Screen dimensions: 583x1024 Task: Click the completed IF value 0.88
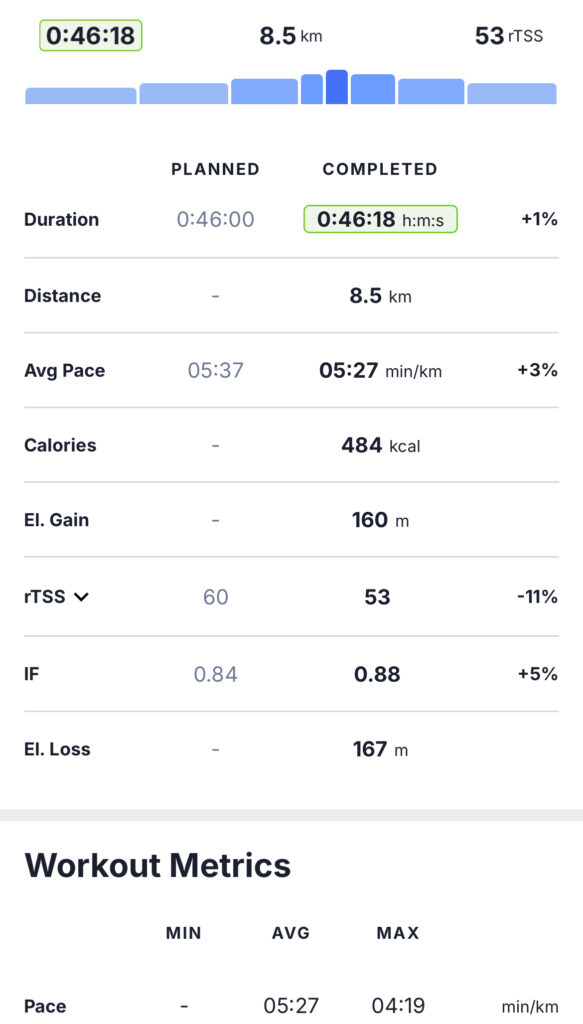pyautogui.click(x=377, y=674)
